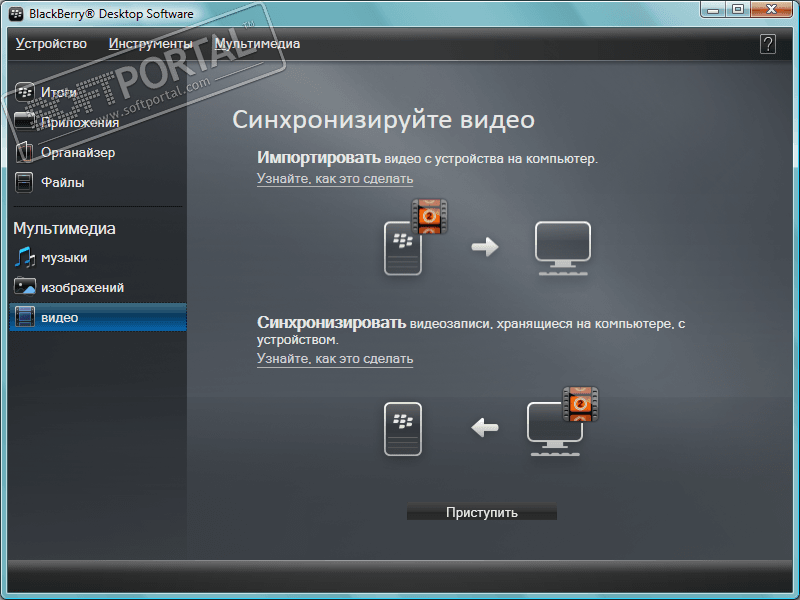Click the Приложения sidebar icon
The image size is (800, 600).
24,122
